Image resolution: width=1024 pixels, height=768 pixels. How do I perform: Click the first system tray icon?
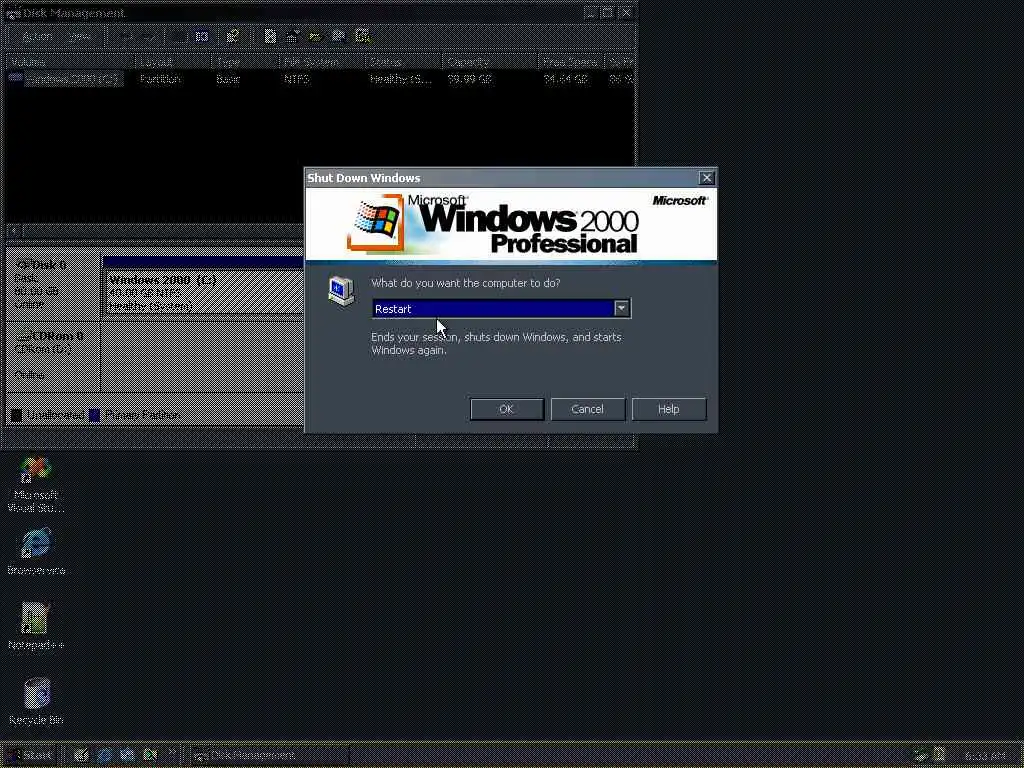[920, 756]
